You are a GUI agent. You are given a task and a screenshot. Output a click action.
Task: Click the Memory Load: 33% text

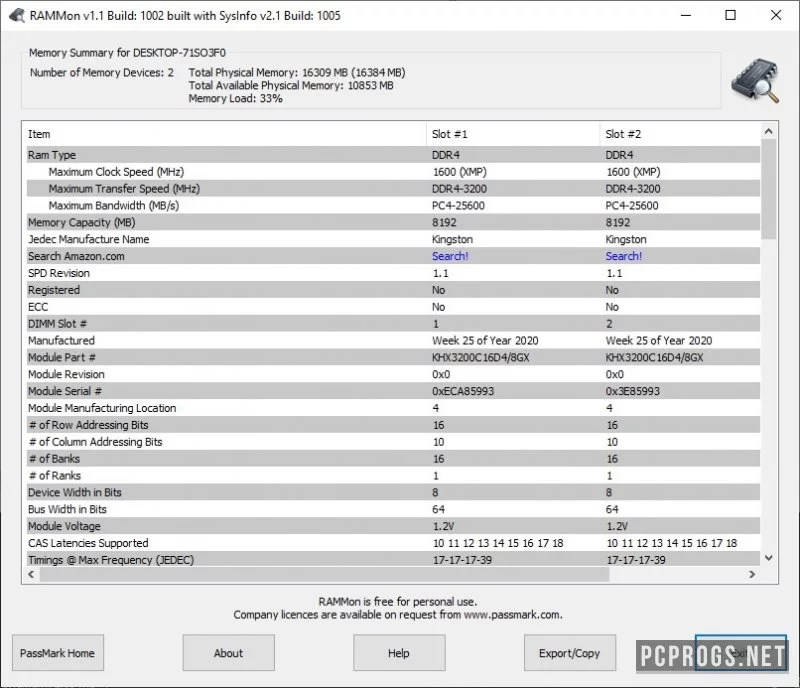235,99
